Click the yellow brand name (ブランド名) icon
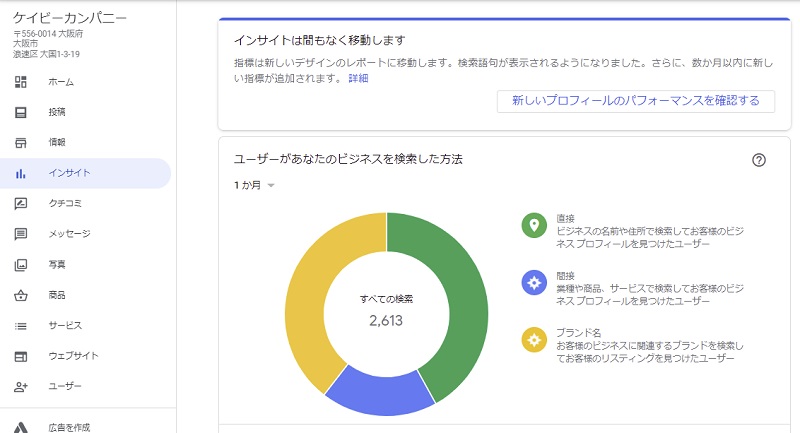The height and width of the screenshot is (433, 800). click(534, 340)
